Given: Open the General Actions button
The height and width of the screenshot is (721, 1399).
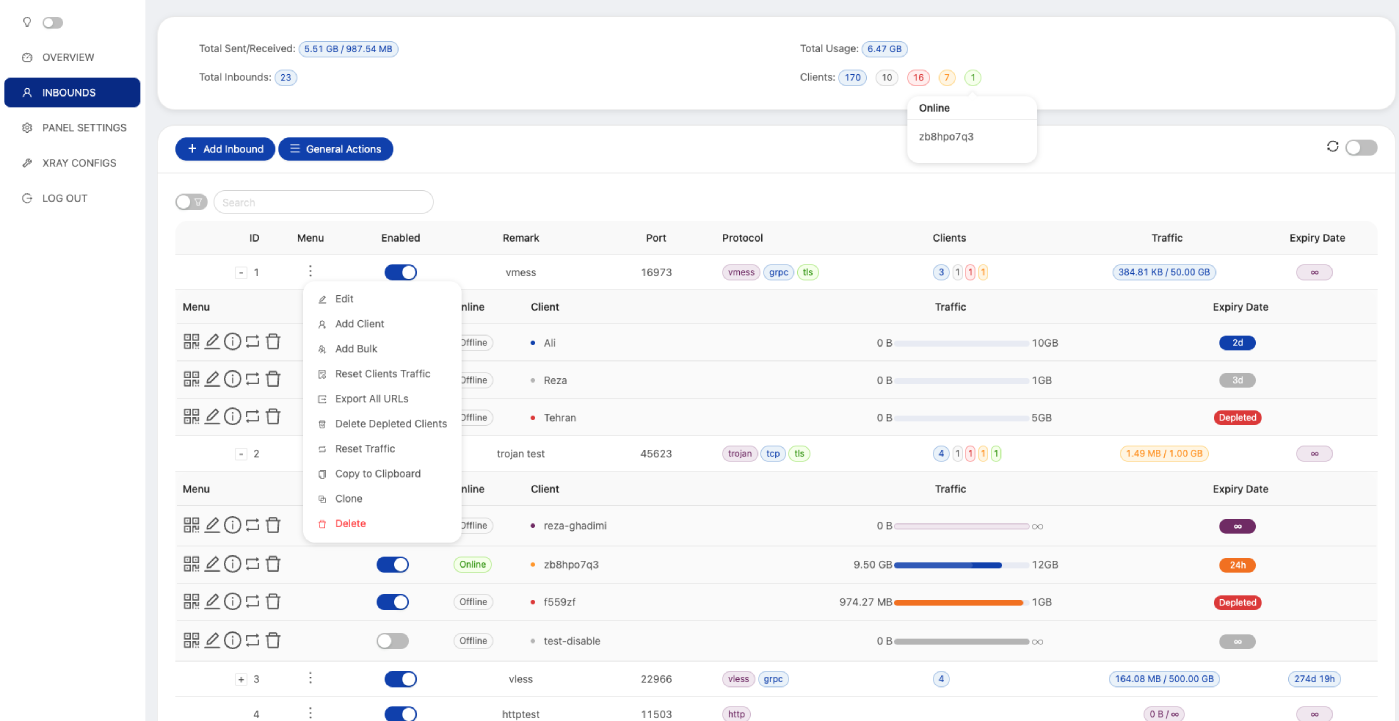Looking at the screenshot, I should tap(335, 149).
